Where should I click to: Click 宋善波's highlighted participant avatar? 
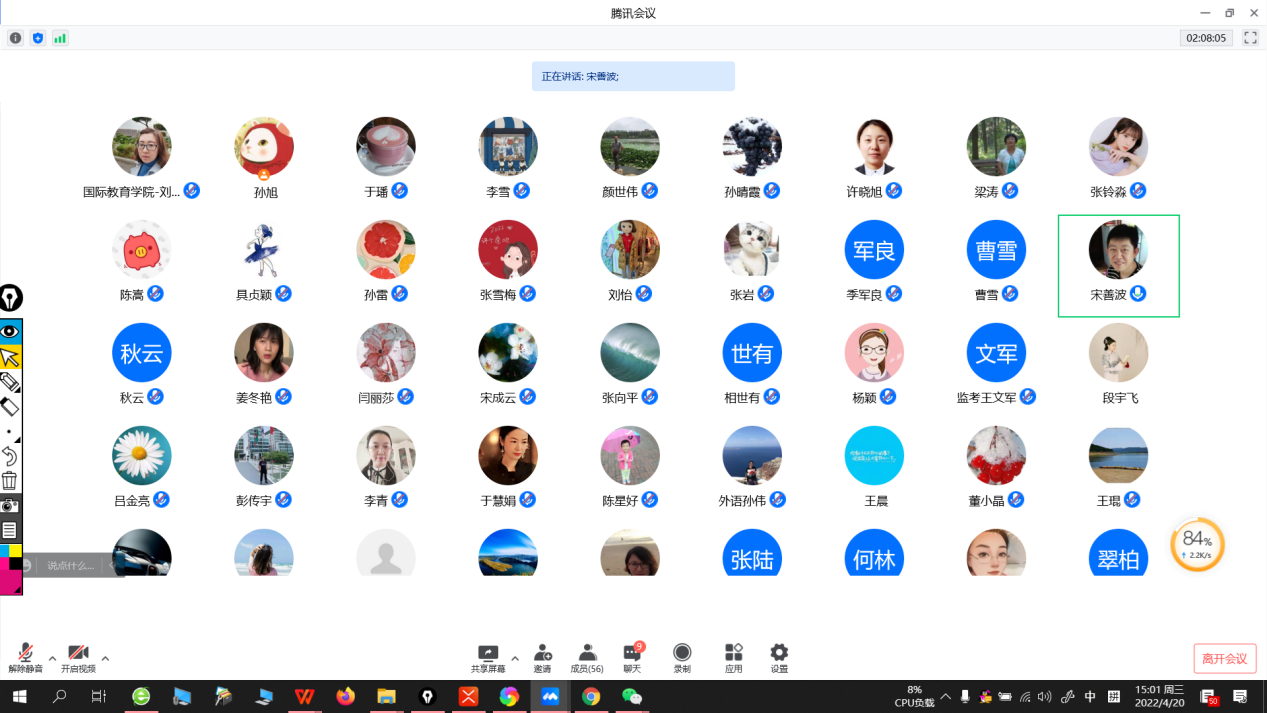tap(1118, 250)
